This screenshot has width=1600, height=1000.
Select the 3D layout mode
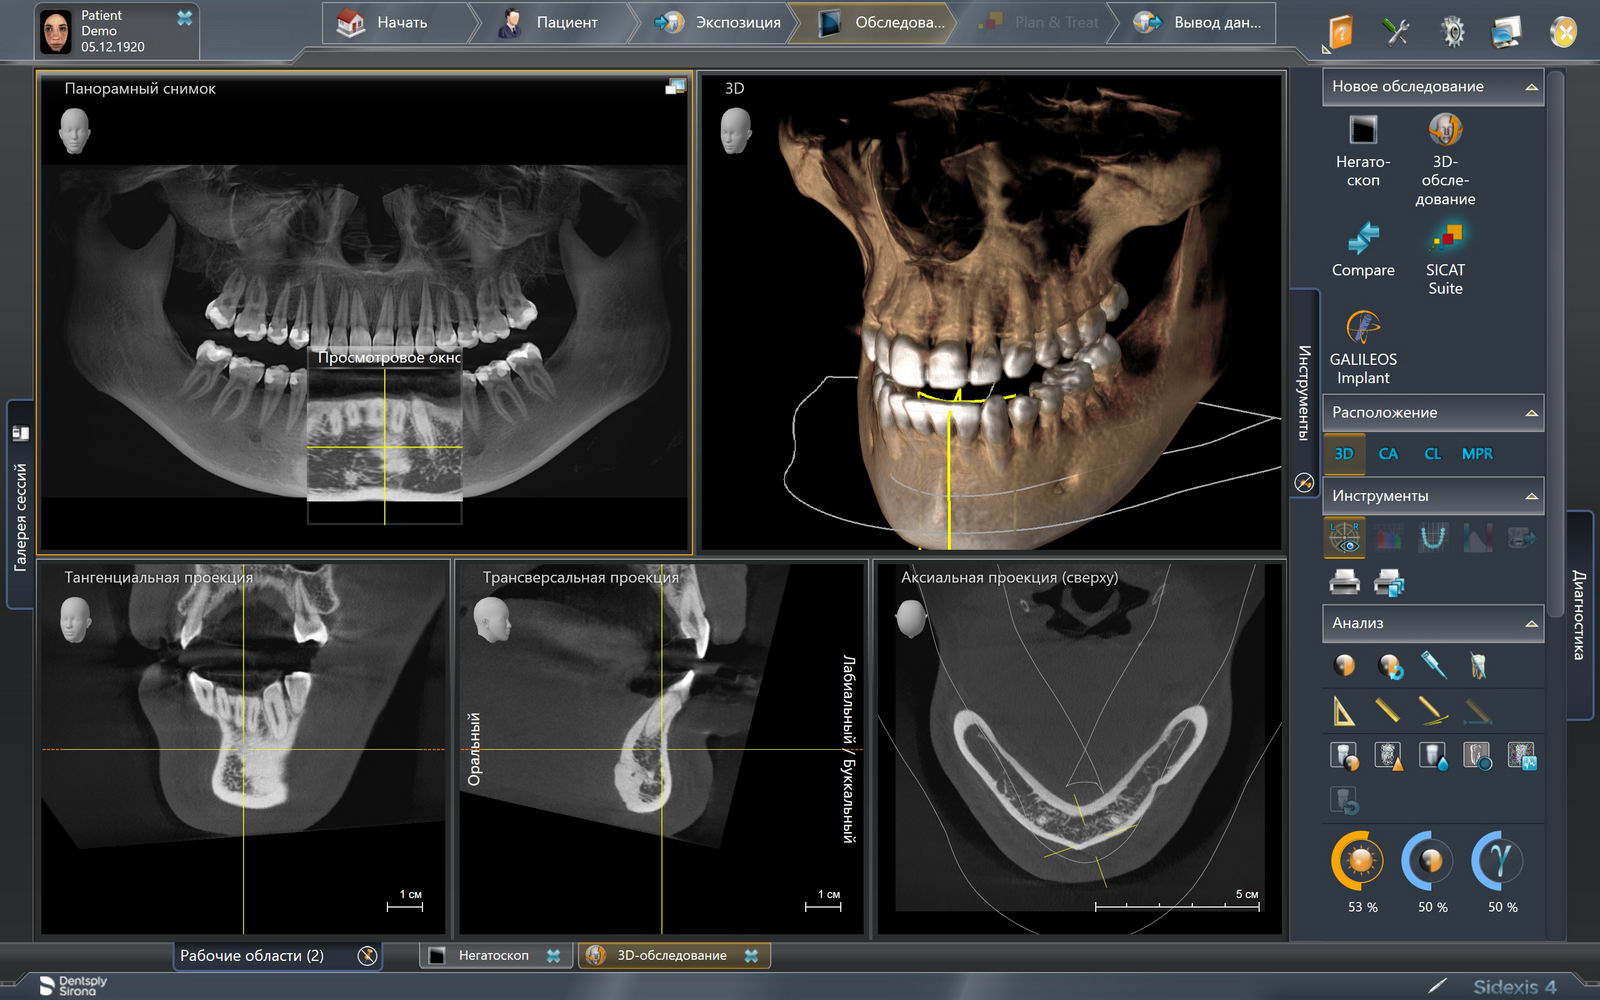click(1344, 454)
